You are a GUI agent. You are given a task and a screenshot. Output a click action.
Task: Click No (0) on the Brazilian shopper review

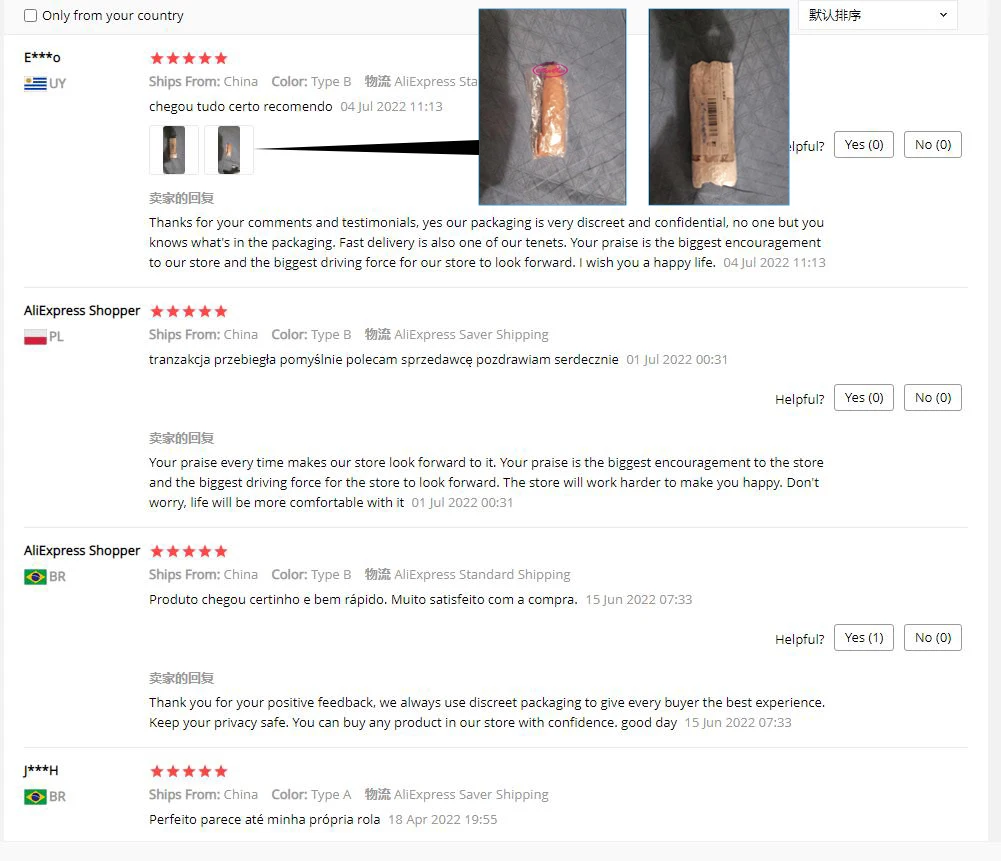[933, 638]
